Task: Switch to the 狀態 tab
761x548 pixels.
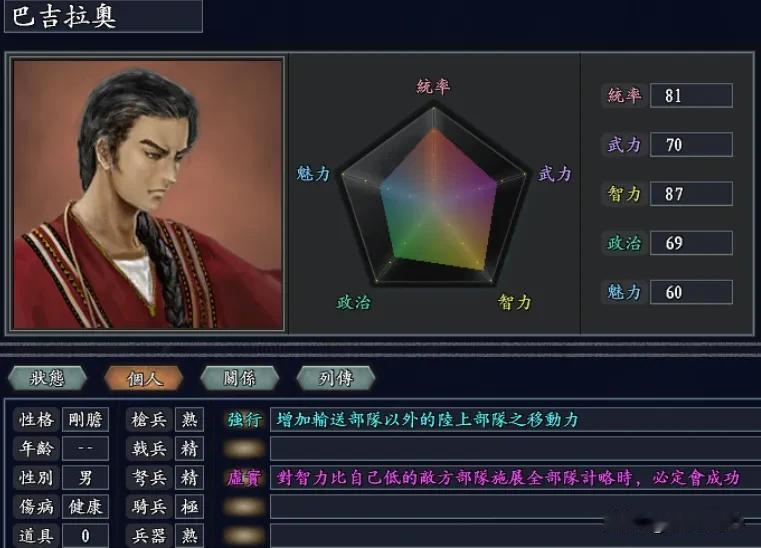Action: point(47,378)
